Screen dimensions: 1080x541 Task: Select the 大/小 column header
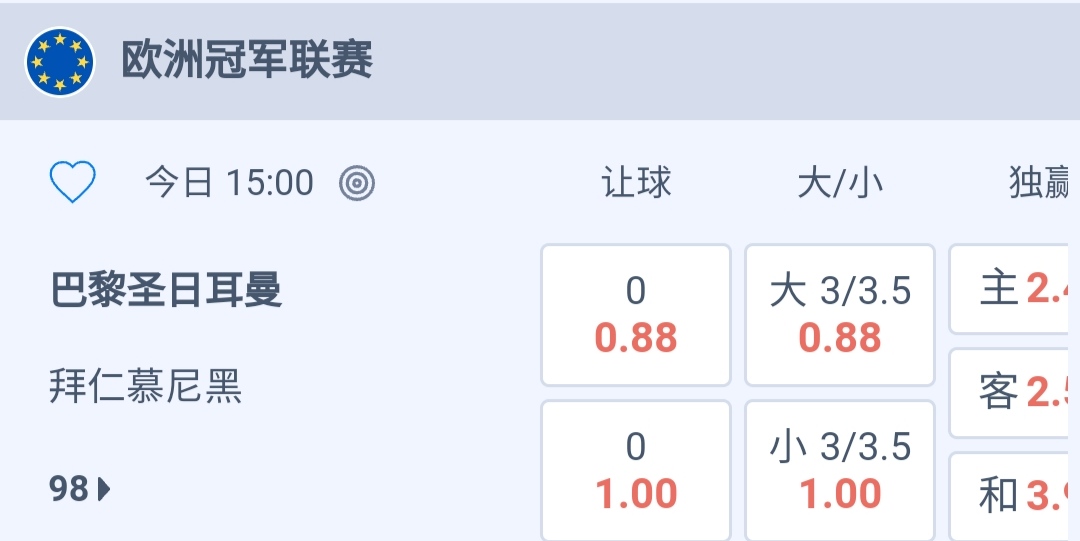click(x=840, y=183)
